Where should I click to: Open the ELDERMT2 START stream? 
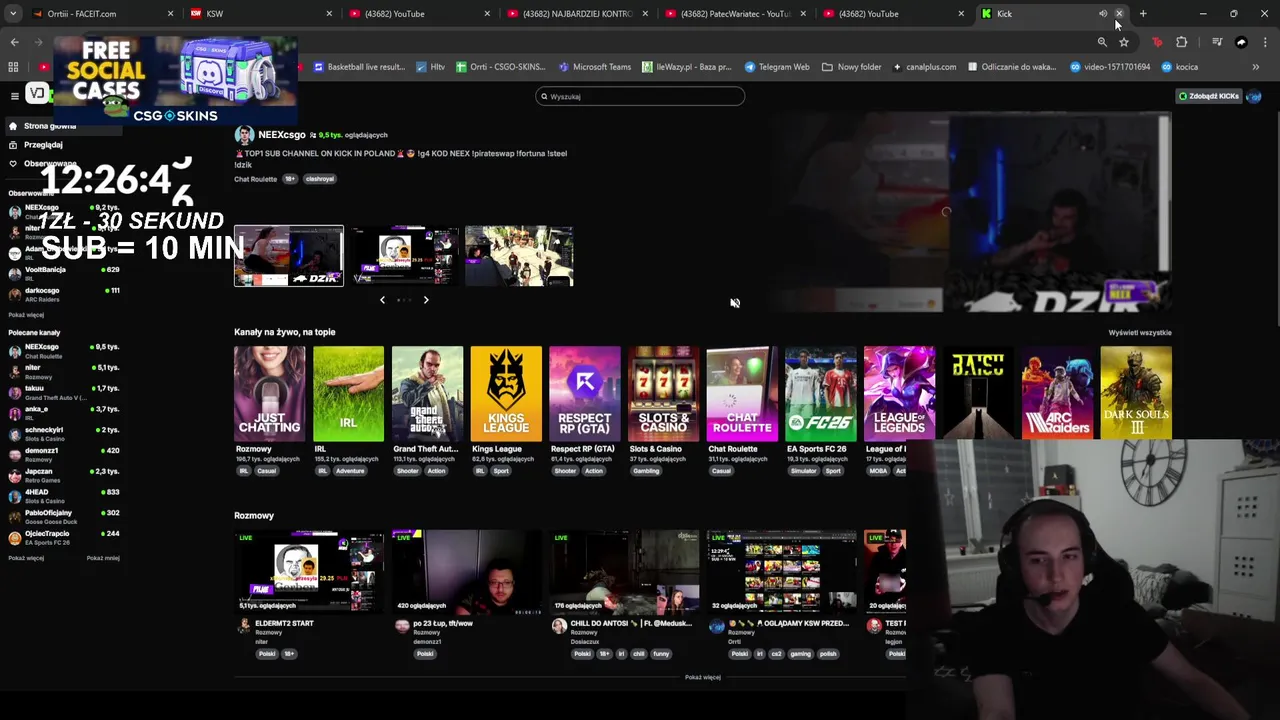[309, 571]
